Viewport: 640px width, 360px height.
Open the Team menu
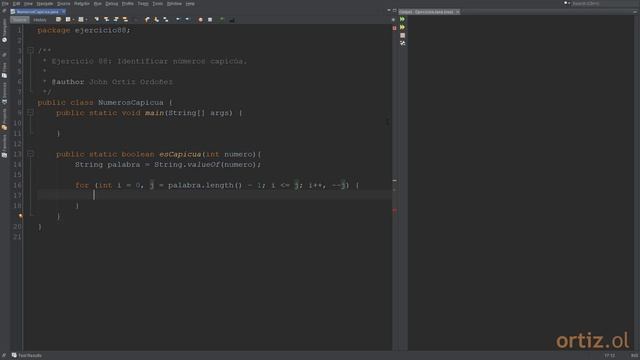143,4
